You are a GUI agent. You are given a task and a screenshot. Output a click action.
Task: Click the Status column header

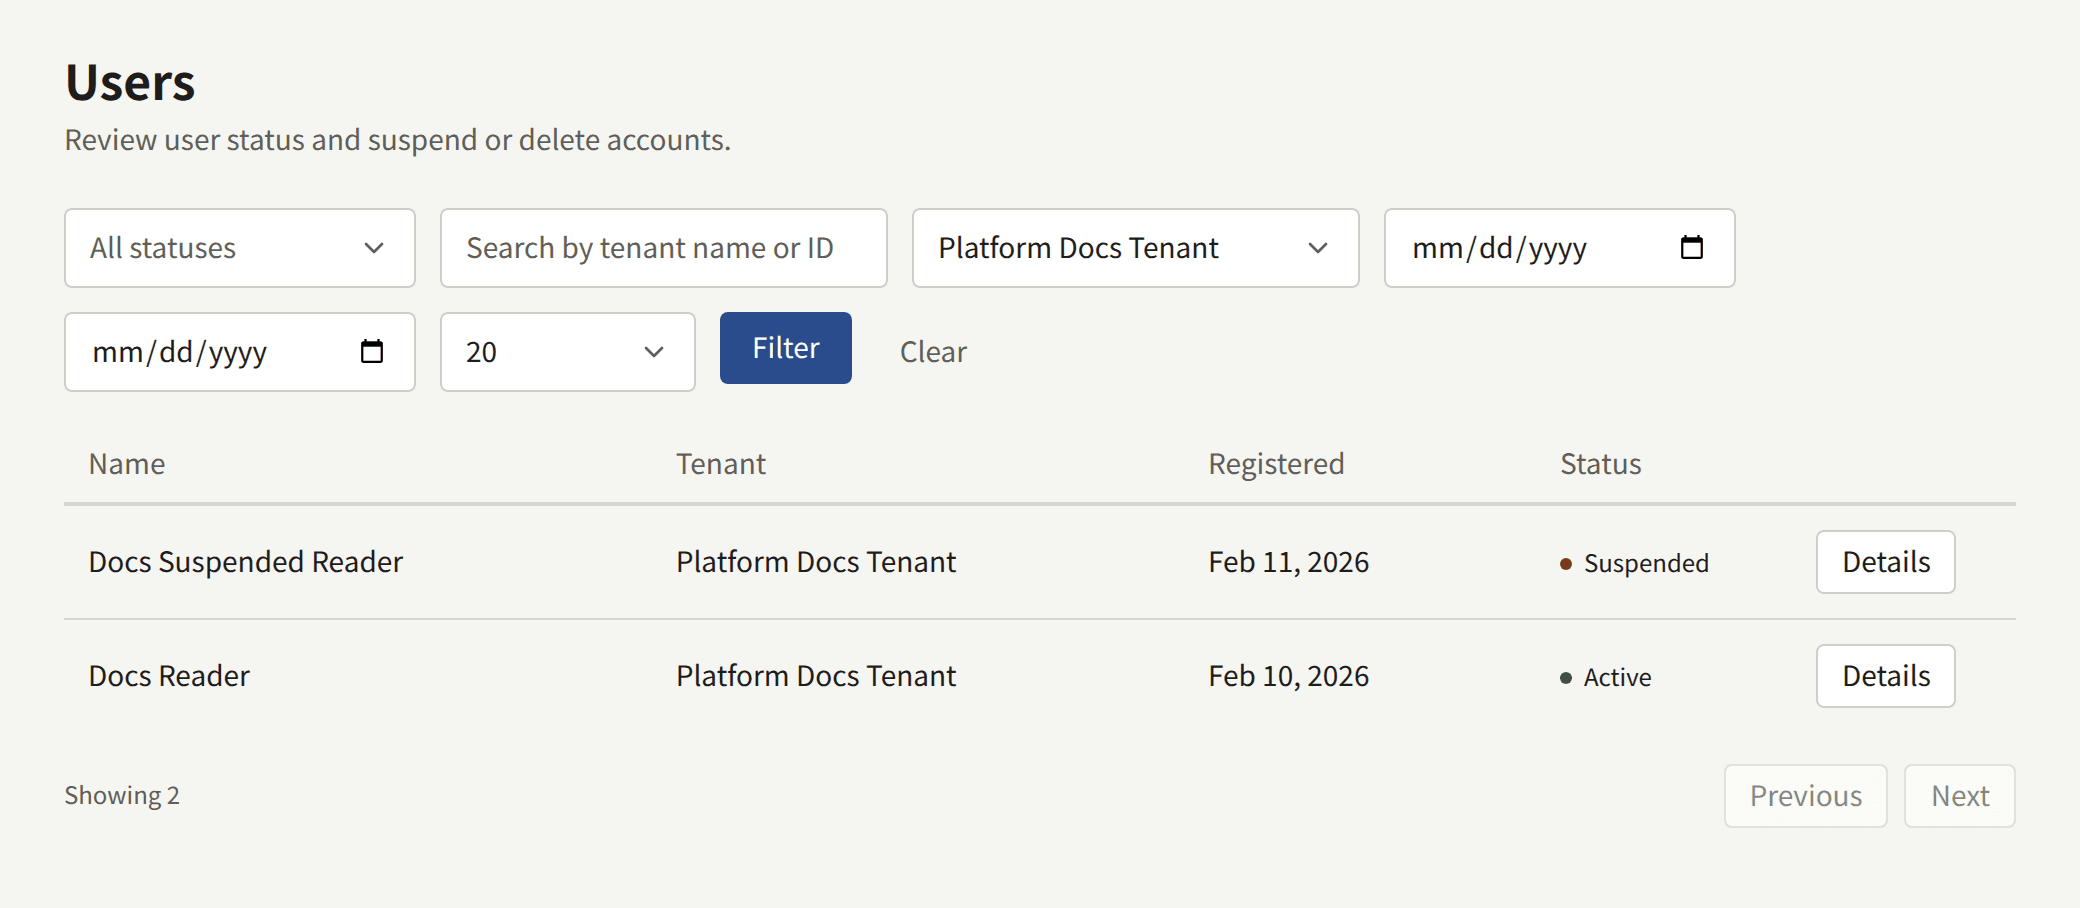click(1600, 464)
